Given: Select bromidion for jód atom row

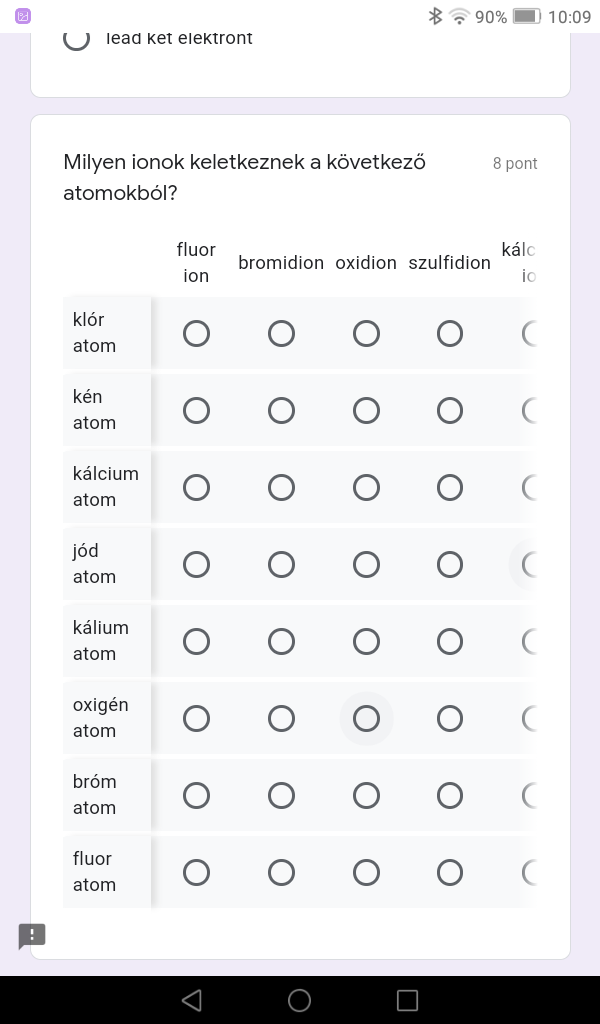Looking at the screenshot, I should click(281, 564).
